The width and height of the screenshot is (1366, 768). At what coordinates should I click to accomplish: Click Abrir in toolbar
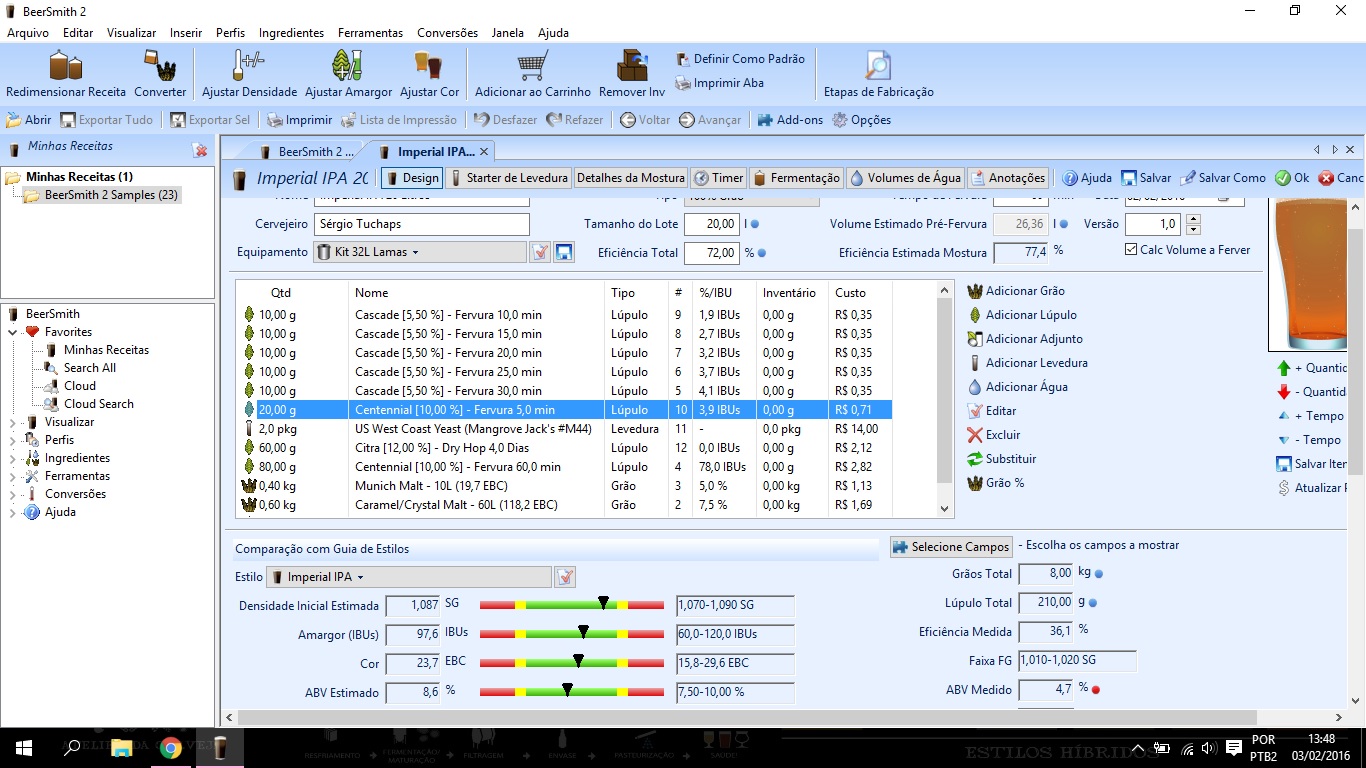click(x=29, y=120)
